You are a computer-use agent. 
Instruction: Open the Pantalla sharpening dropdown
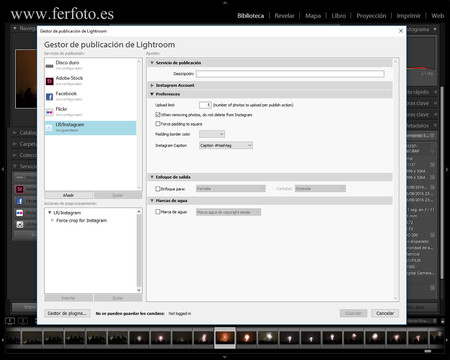(x=231, y=189)
